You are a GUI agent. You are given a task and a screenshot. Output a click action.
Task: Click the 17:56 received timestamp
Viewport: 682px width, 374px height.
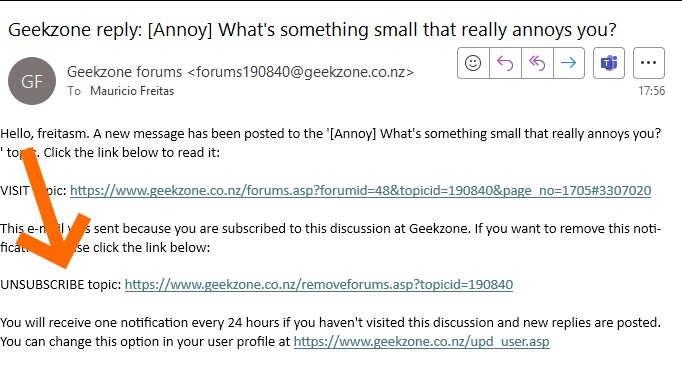[x=651, y=91]
